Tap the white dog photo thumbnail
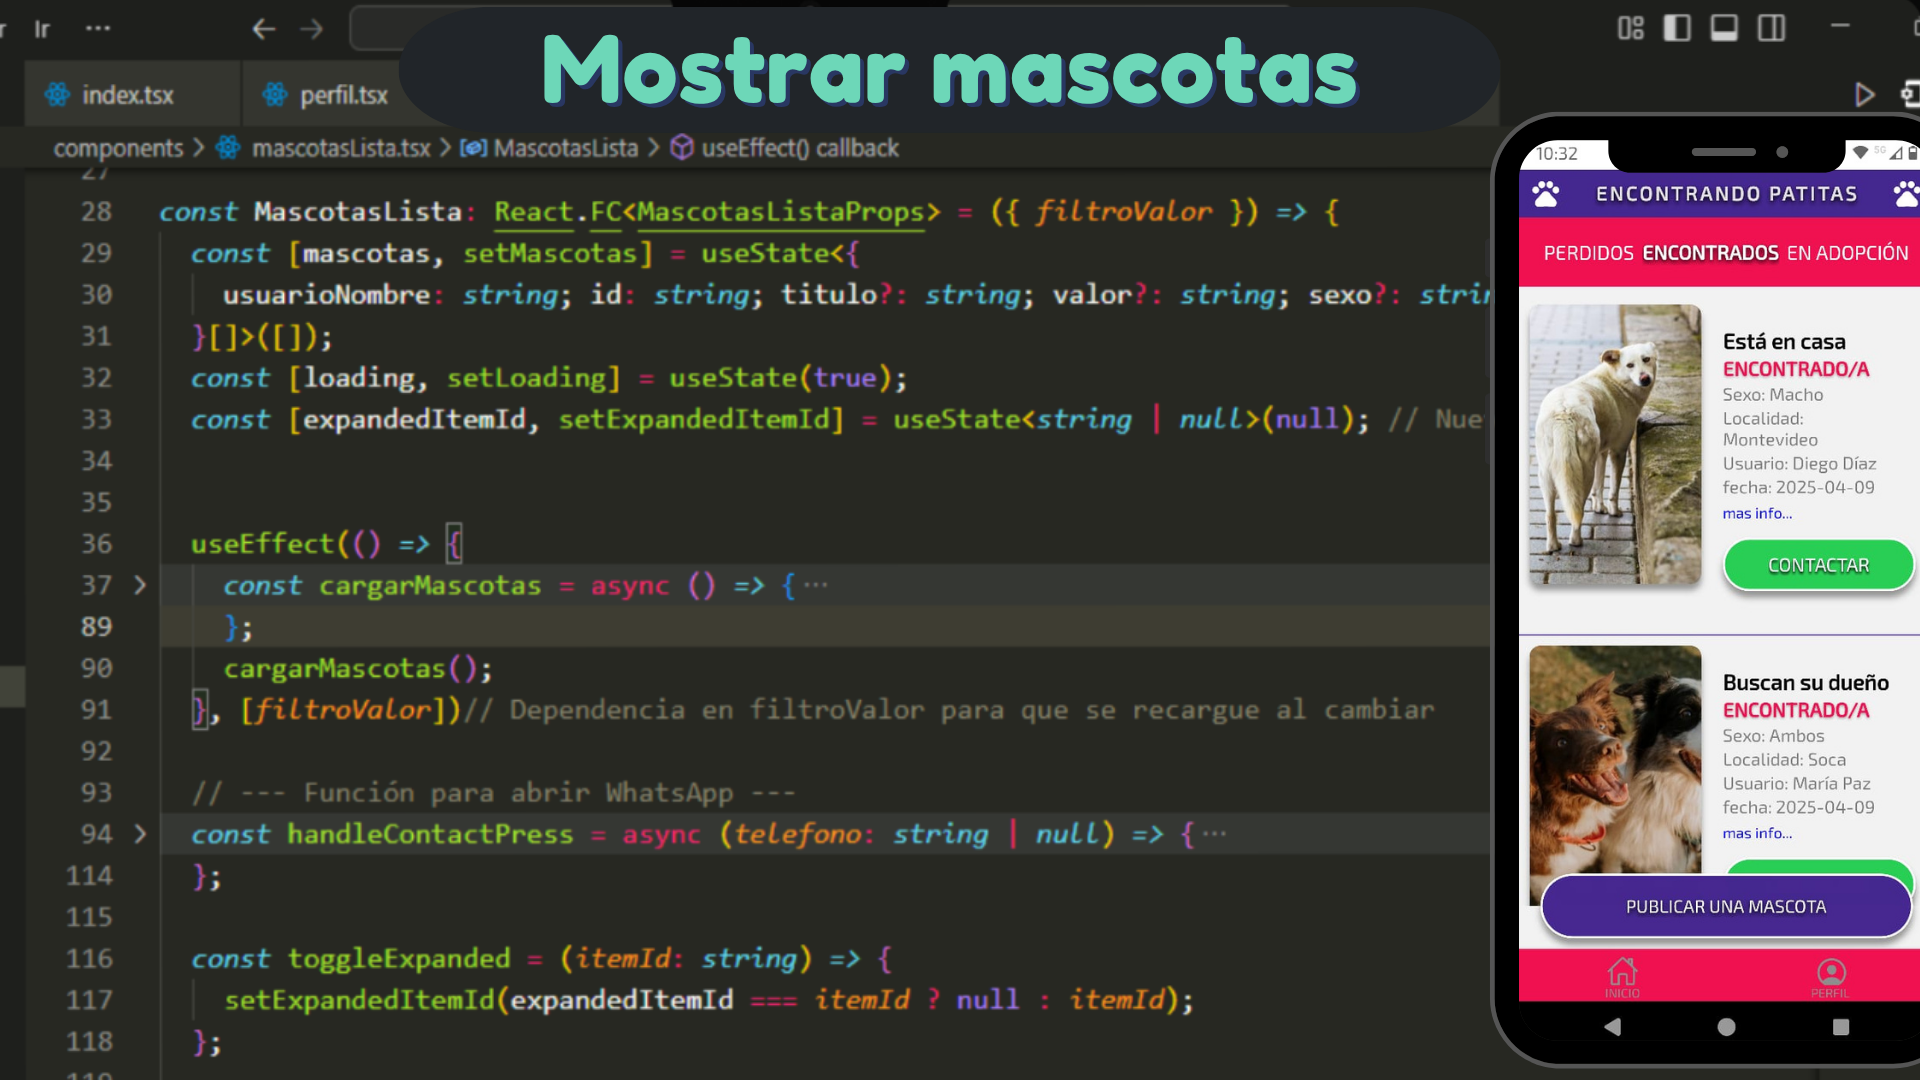The image size is (1920, 1080). pyautogui.click(x=1615, y=445)
